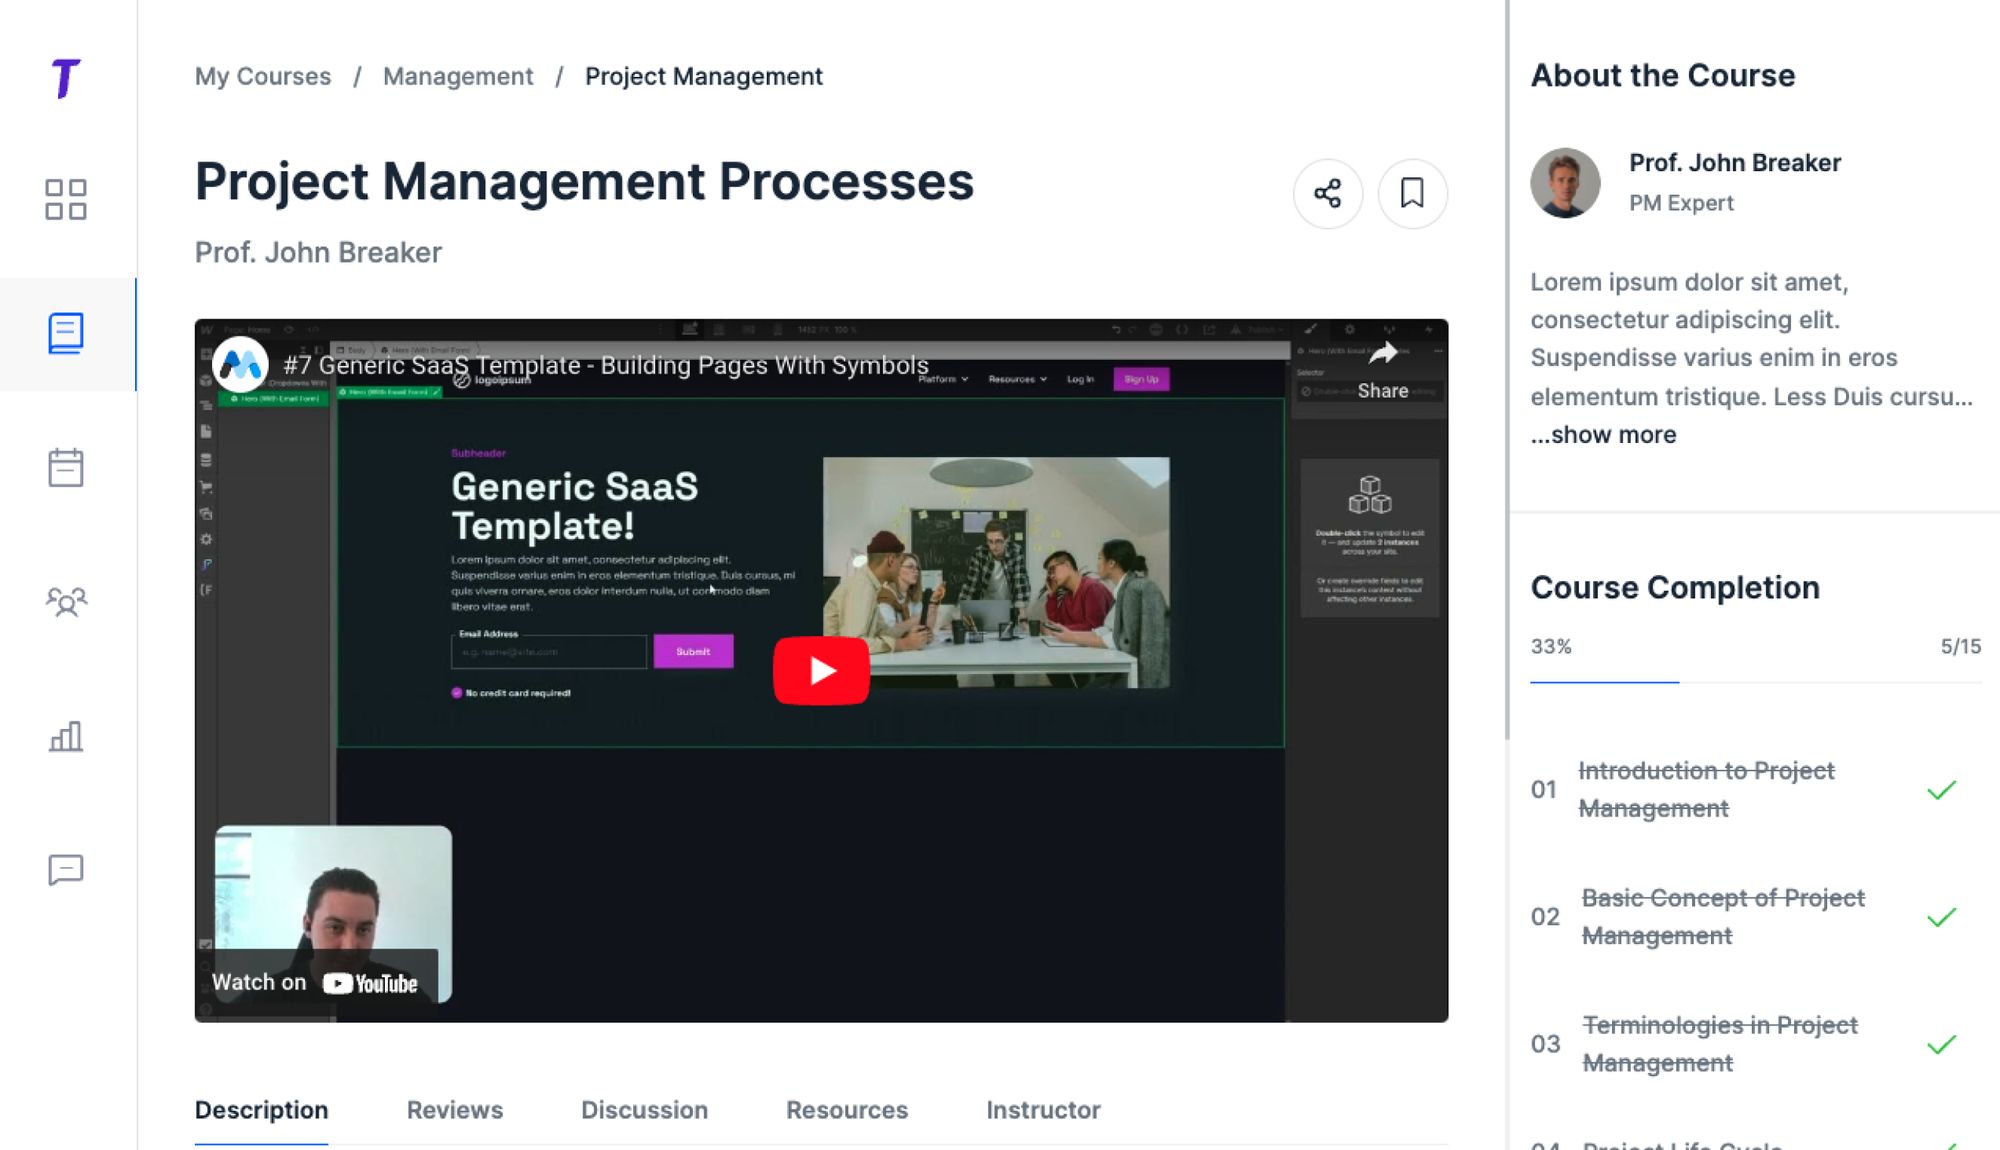
Task: Switch to the Reviews tab
Action: pos(454,1110)
